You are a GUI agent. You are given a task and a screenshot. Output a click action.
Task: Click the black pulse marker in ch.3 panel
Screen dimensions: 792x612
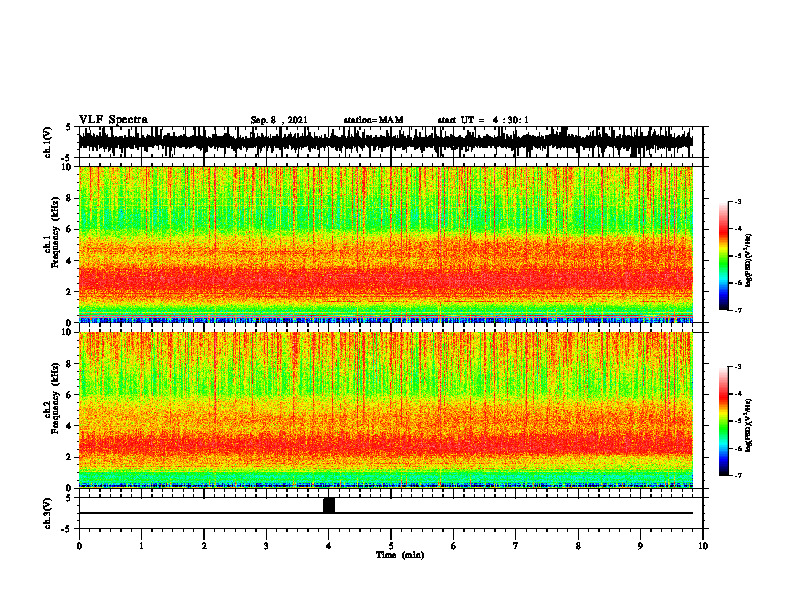pyautogui.click(x=329, y=505)
